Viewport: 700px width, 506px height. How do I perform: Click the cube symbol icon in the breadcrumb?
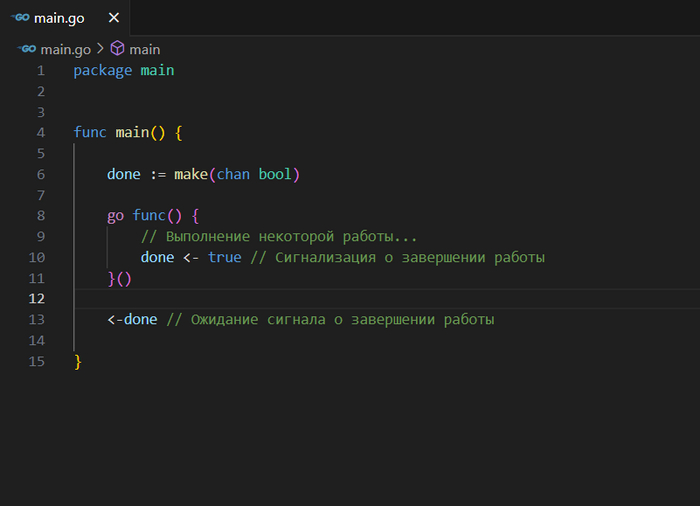coord(117,49)
